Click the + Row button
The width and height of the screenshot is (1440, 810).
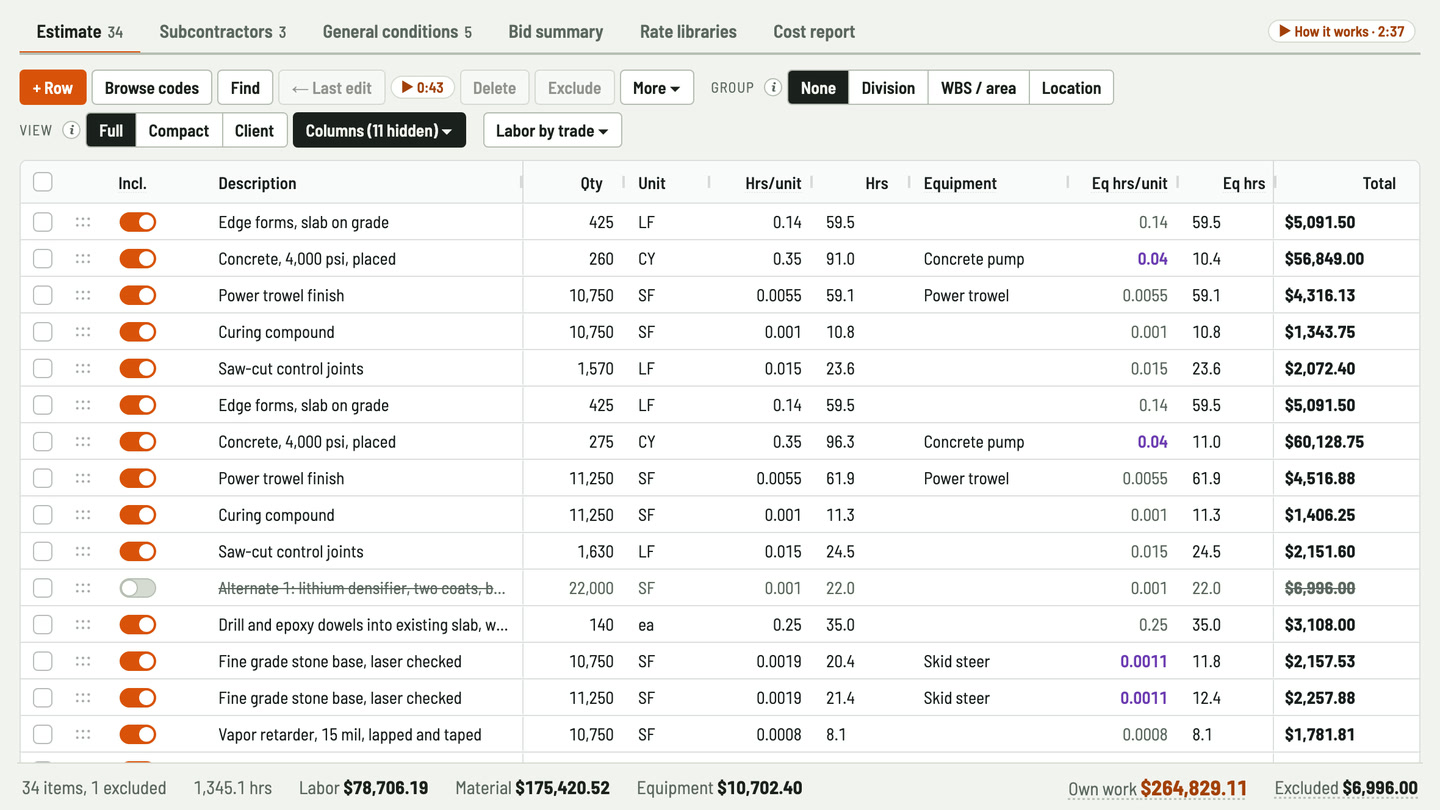(53, 88)
